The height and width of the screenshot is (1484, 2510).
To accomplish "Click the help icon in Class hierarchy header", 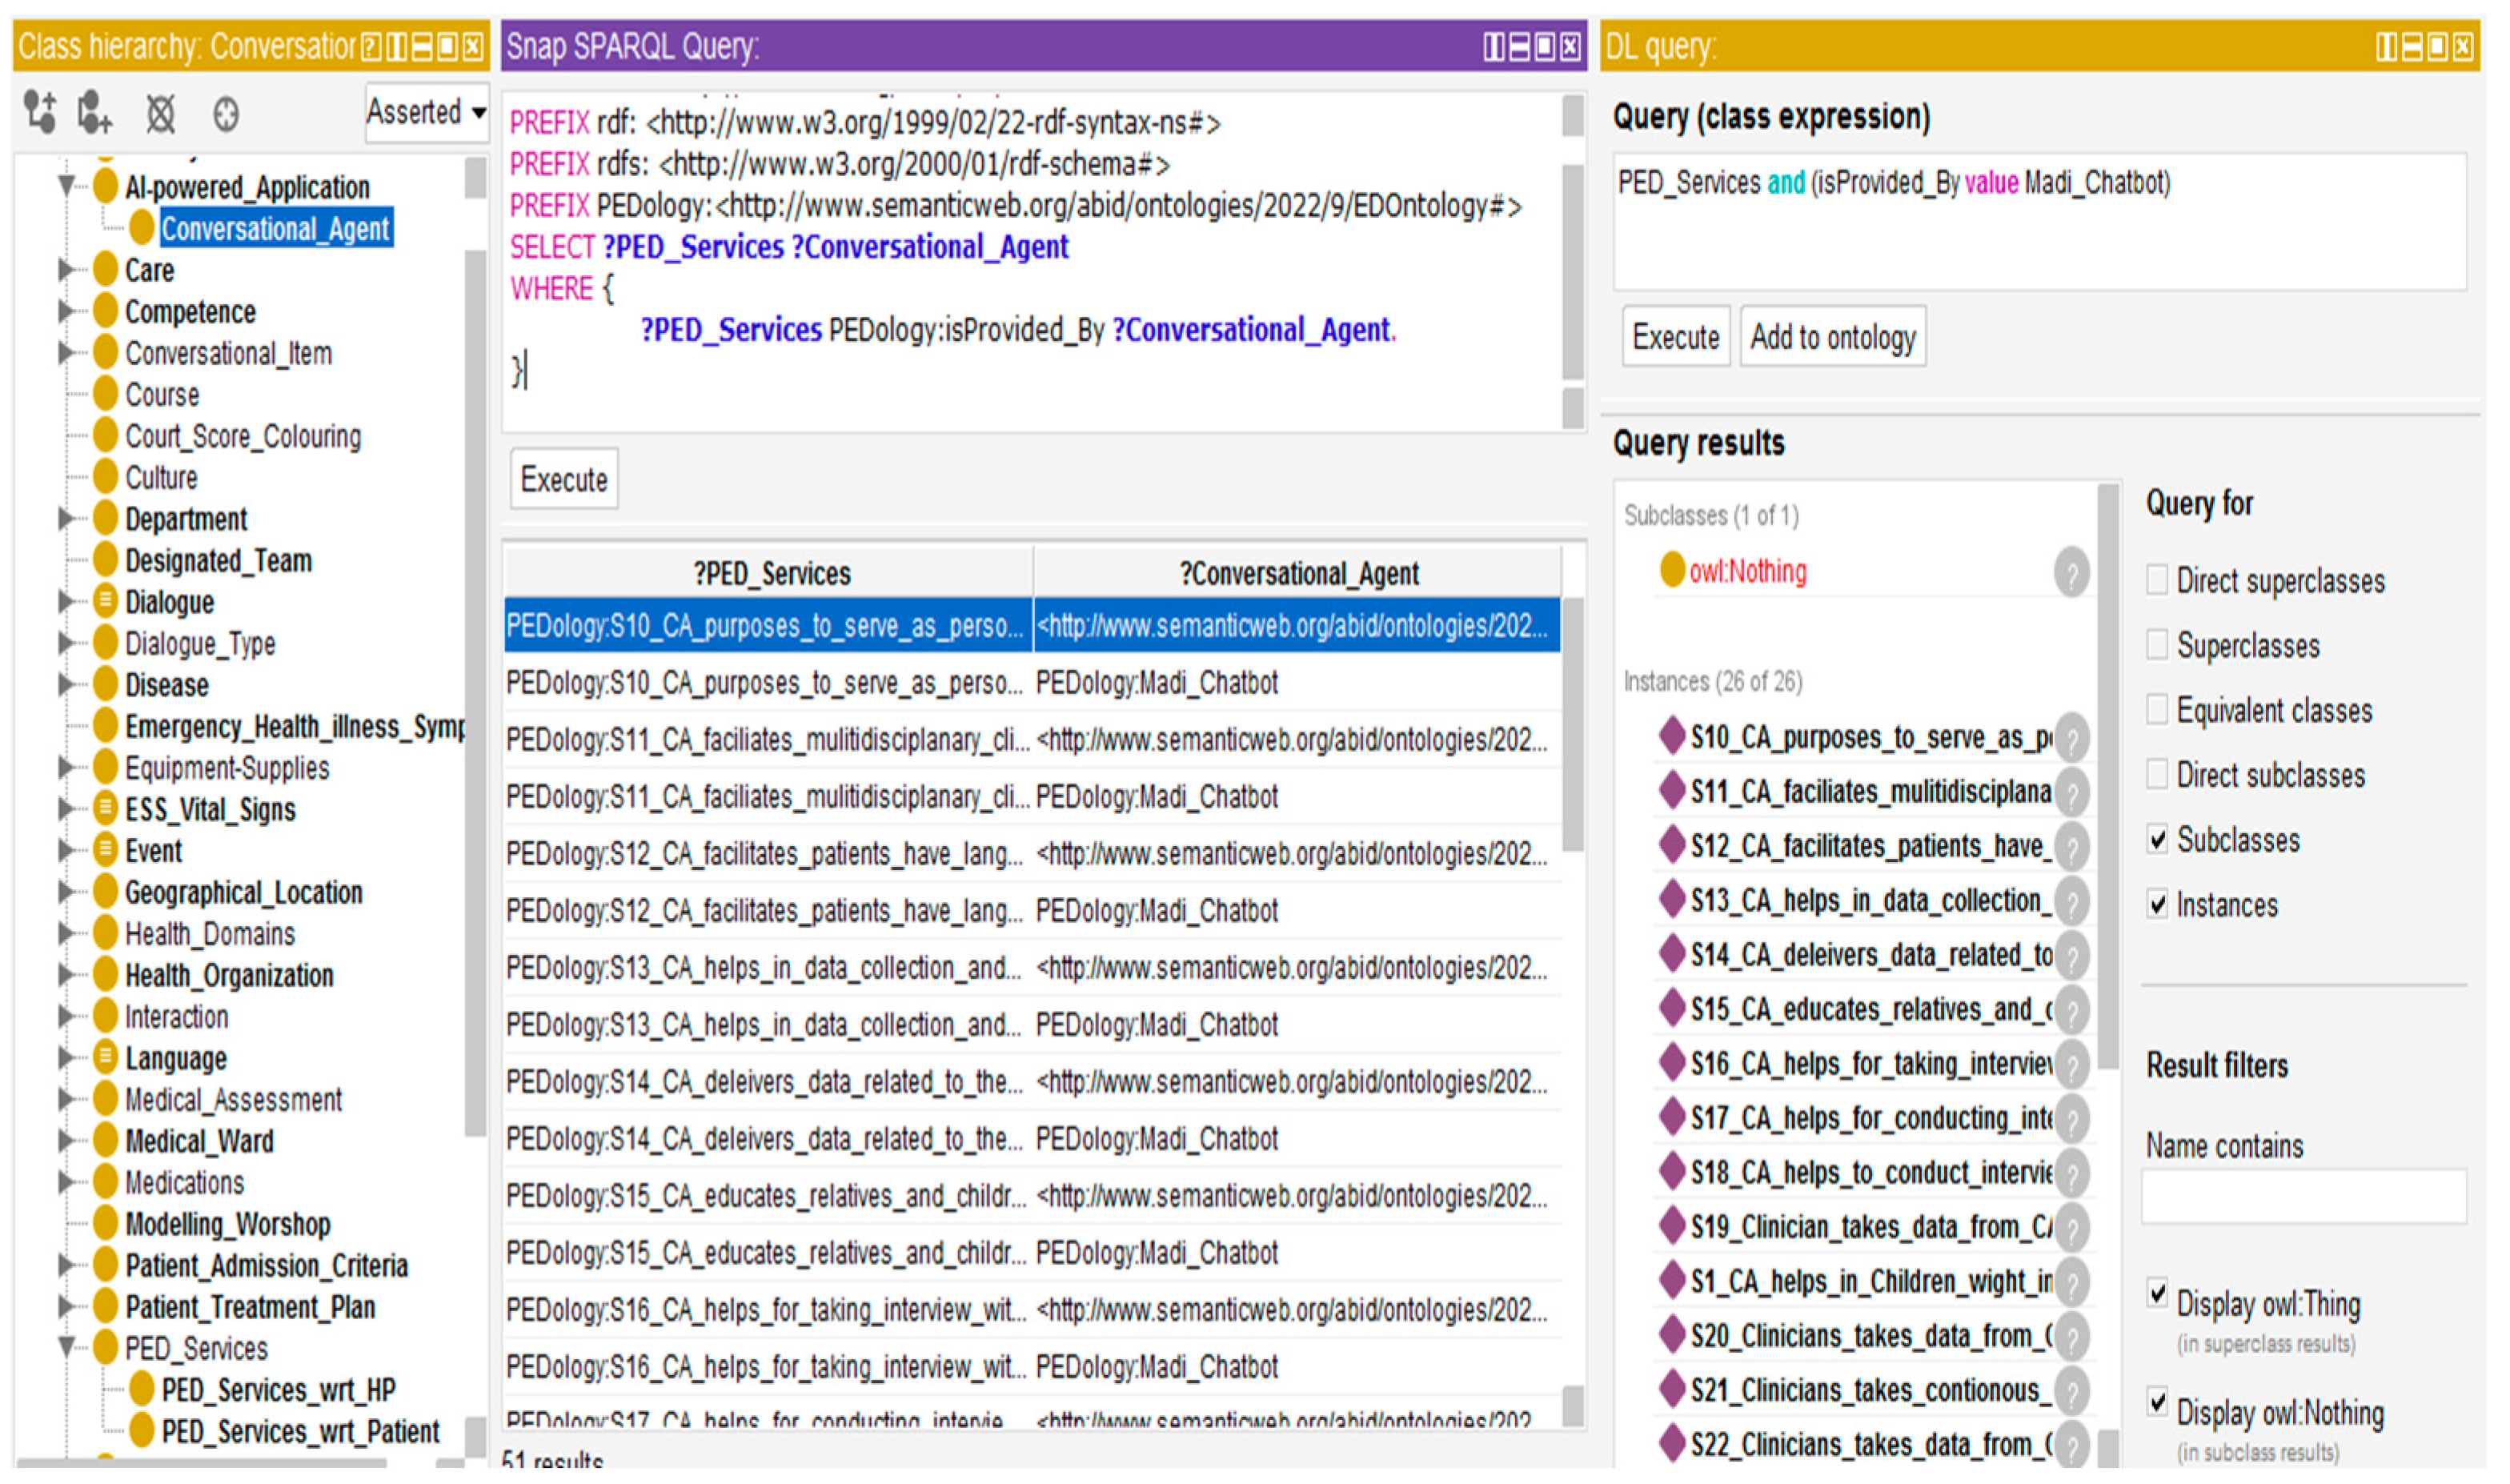I will pos(371,46).
